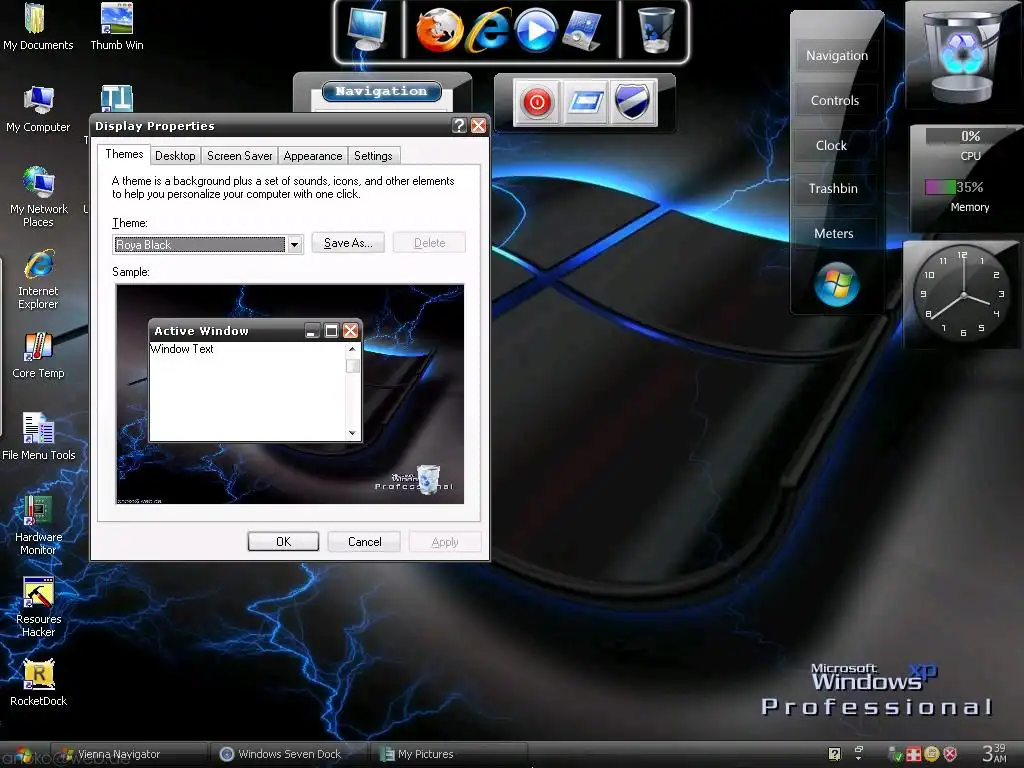Viewport: 1024px width, 768px height.
Task: Select Trashbin in the sidebar panel
Action: pos(833,189)
